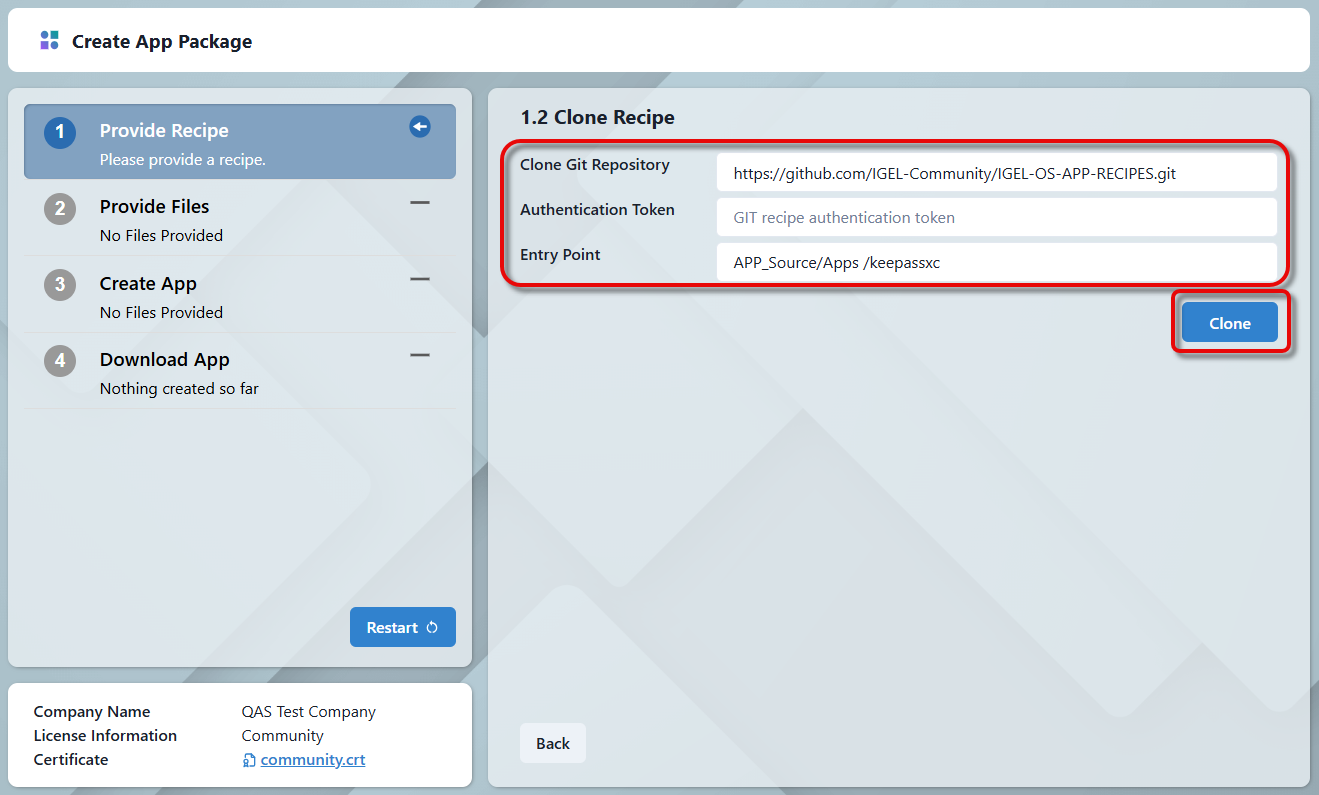Expand the Provide Files step dash
This screenshot has height=795, width=1319.
point(420,203)
